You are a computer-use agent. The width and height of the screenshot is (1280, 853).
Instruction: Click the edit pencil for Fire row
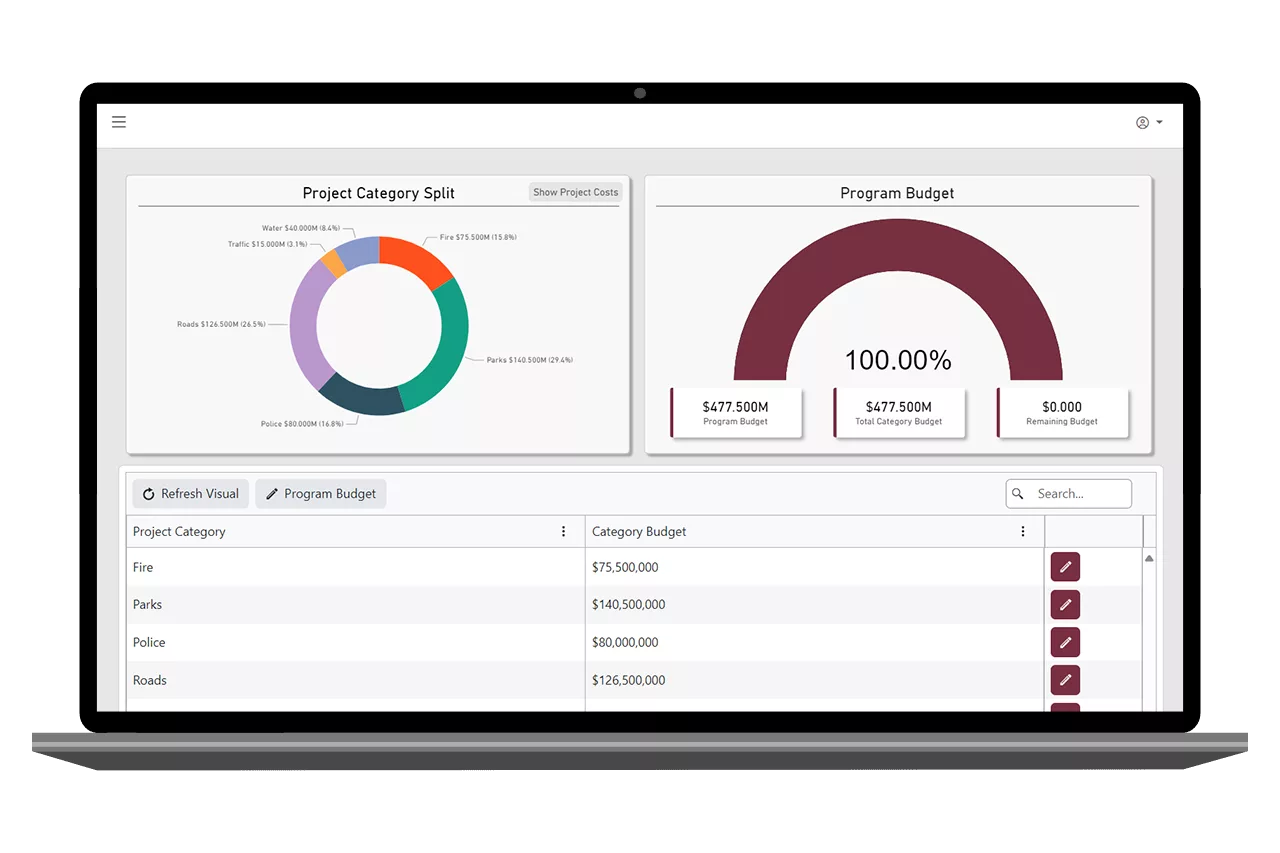pos(1065,567)
